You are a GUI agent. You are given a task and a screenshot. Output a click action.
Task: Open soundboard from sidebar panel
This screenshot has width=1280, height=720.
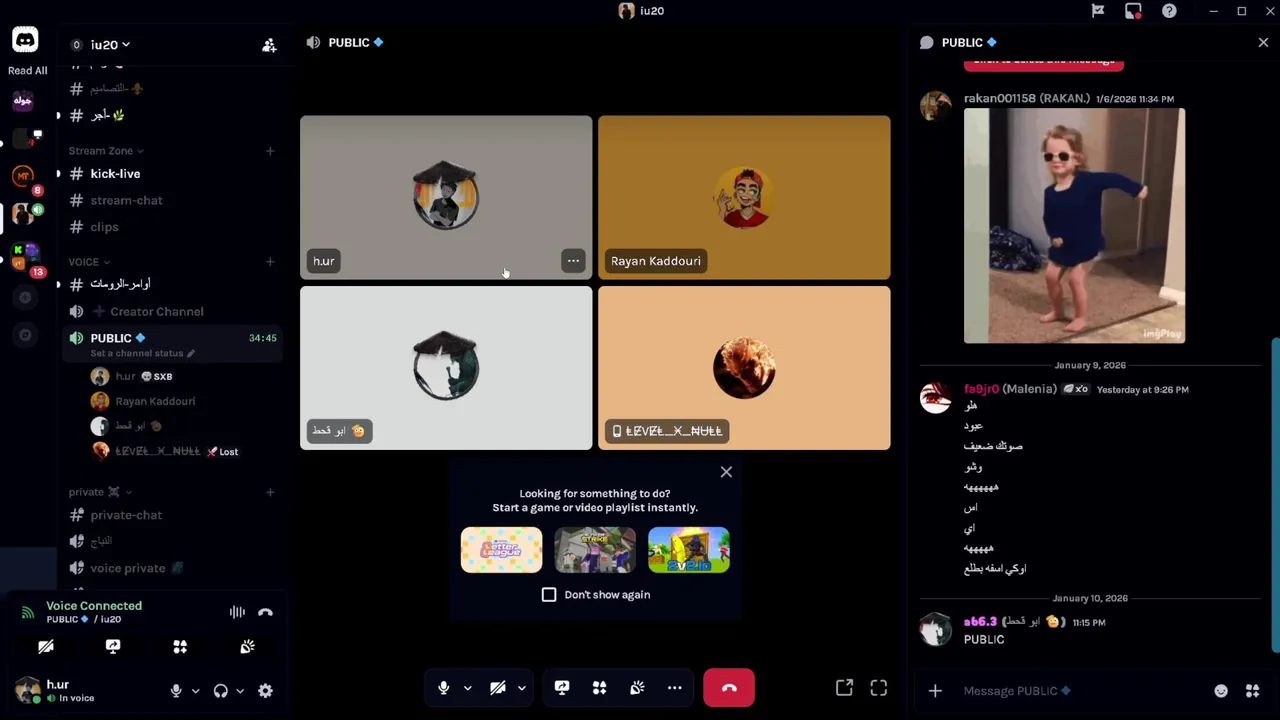(247, 647)
